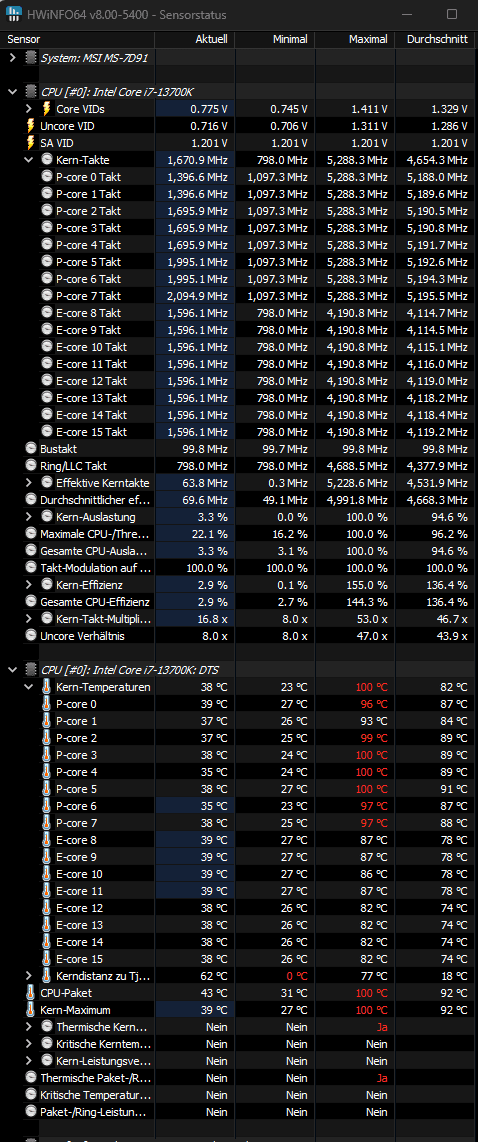The width and height of the screenshot is (478, 1142).
Task: Select the E-core 10 Takt row
Action: pos(239,347)
